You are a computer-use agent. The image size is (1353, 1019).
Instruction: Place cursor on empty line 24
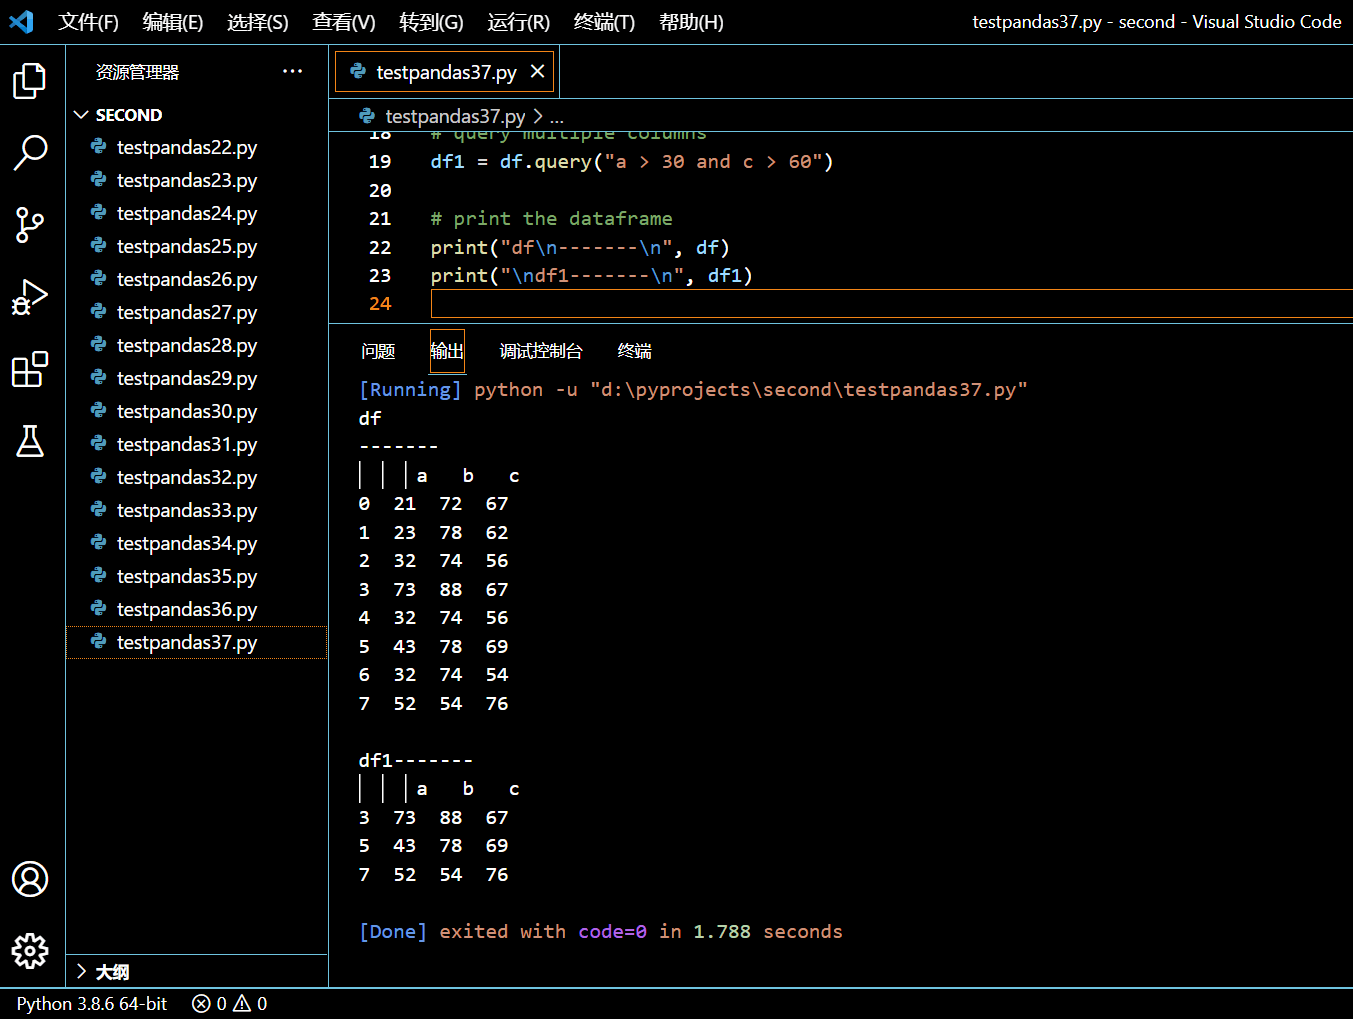(891, 304)
